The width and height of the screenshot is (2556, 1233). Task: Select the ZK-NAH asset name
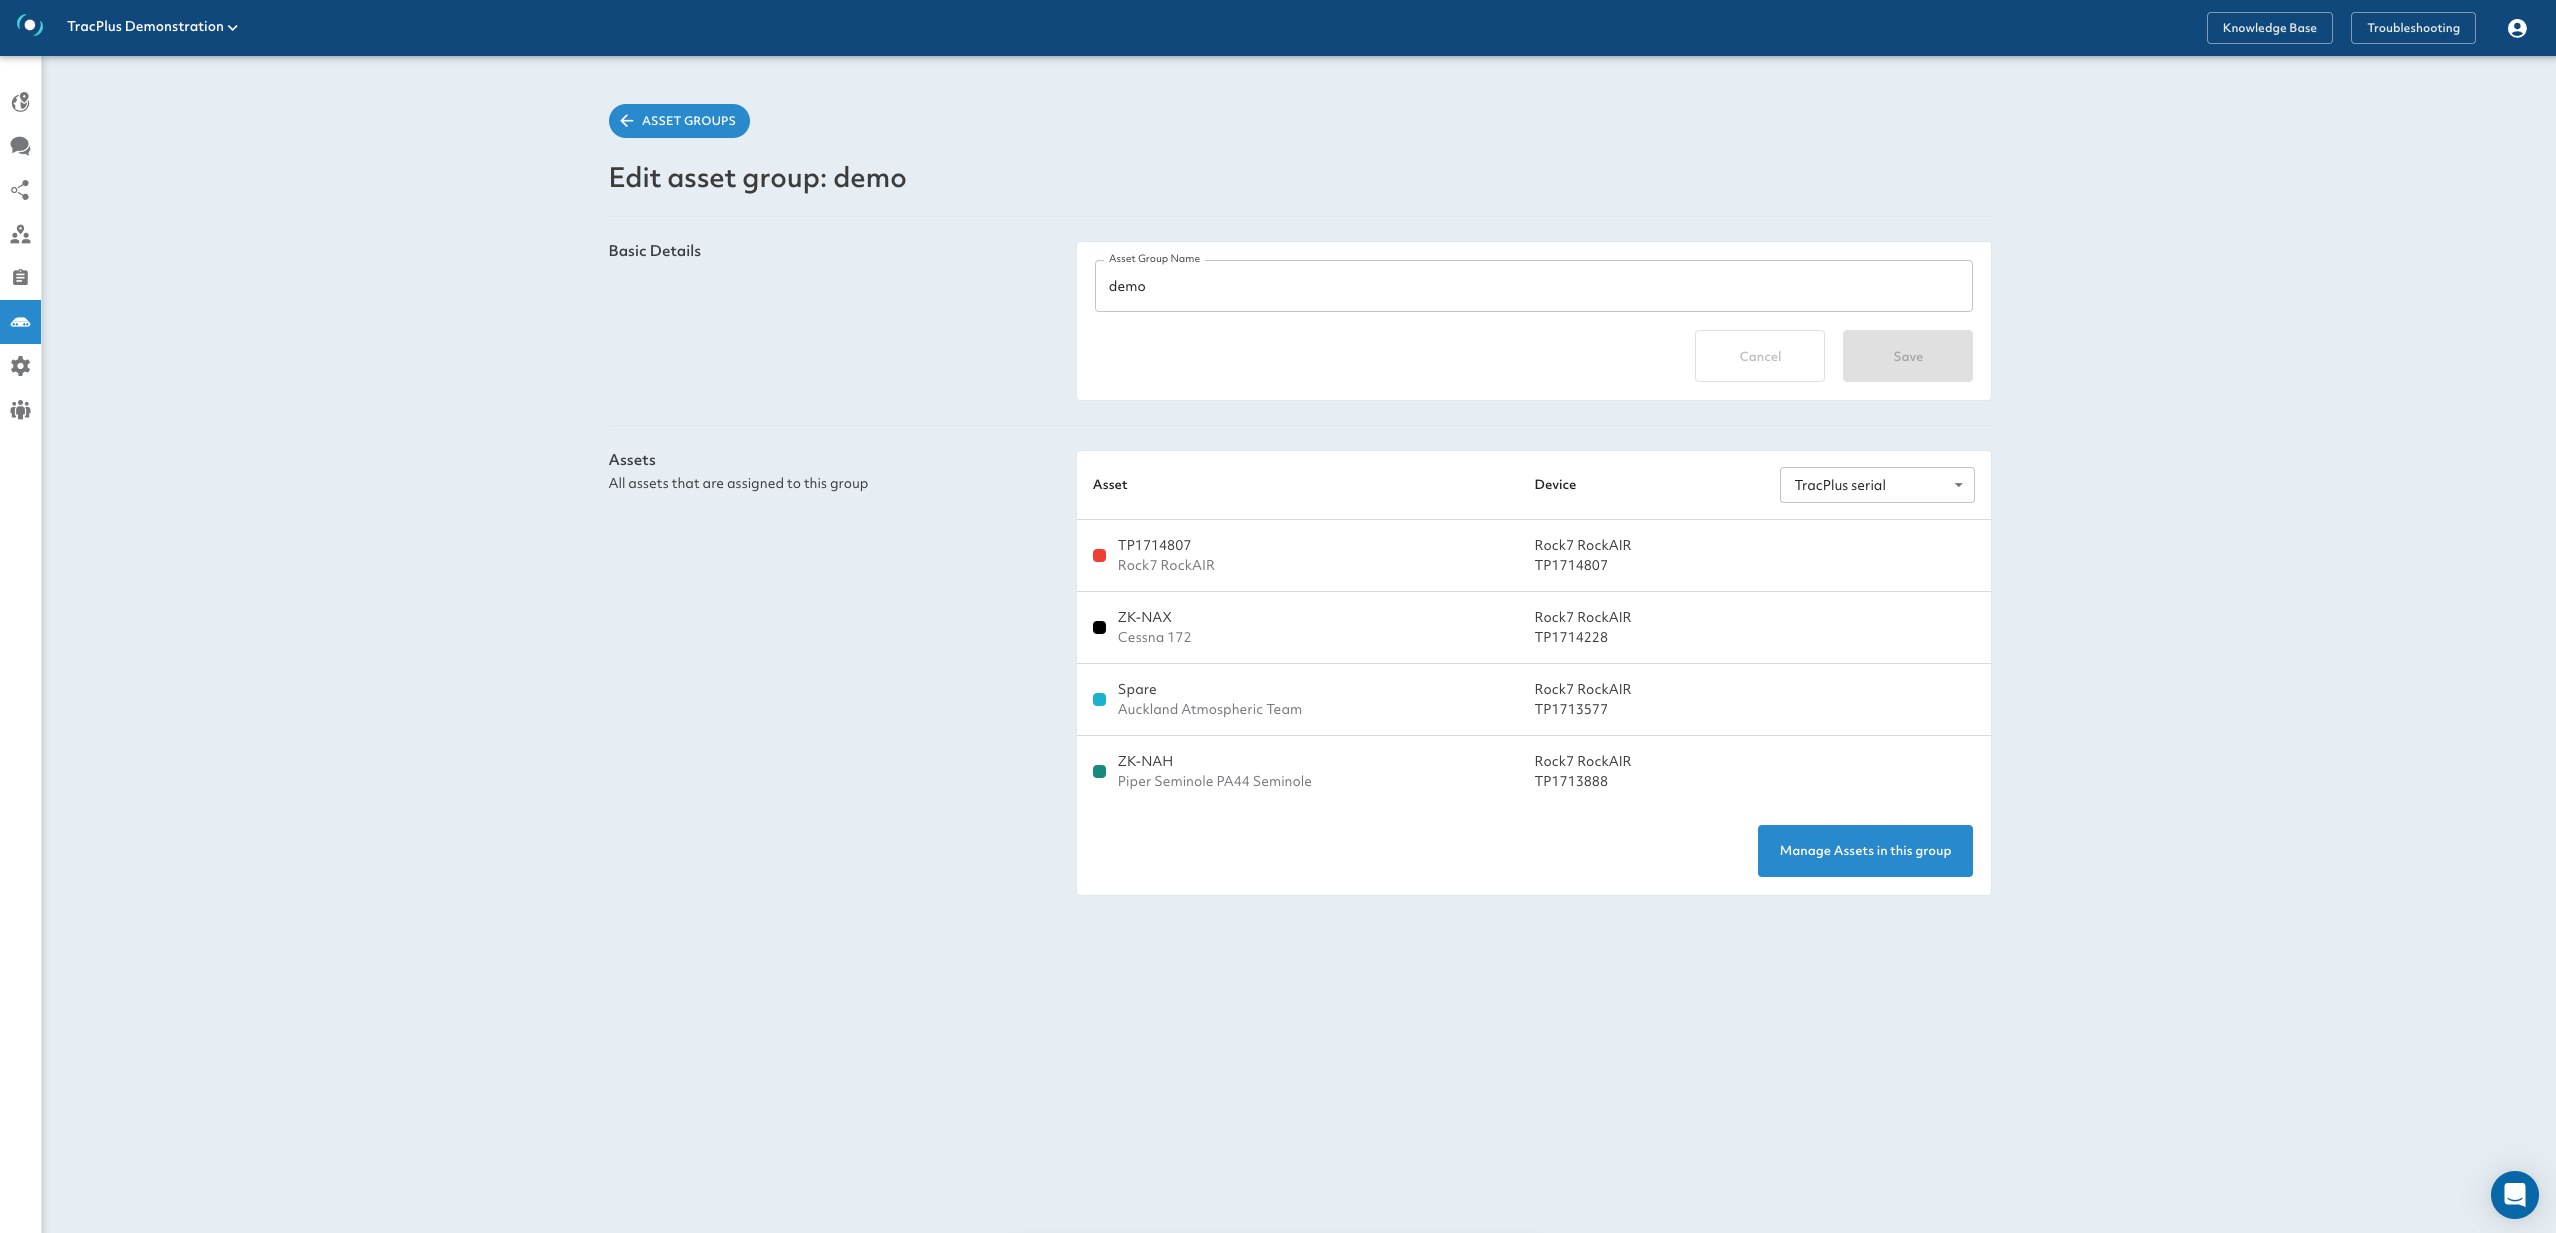(1145, 761)
